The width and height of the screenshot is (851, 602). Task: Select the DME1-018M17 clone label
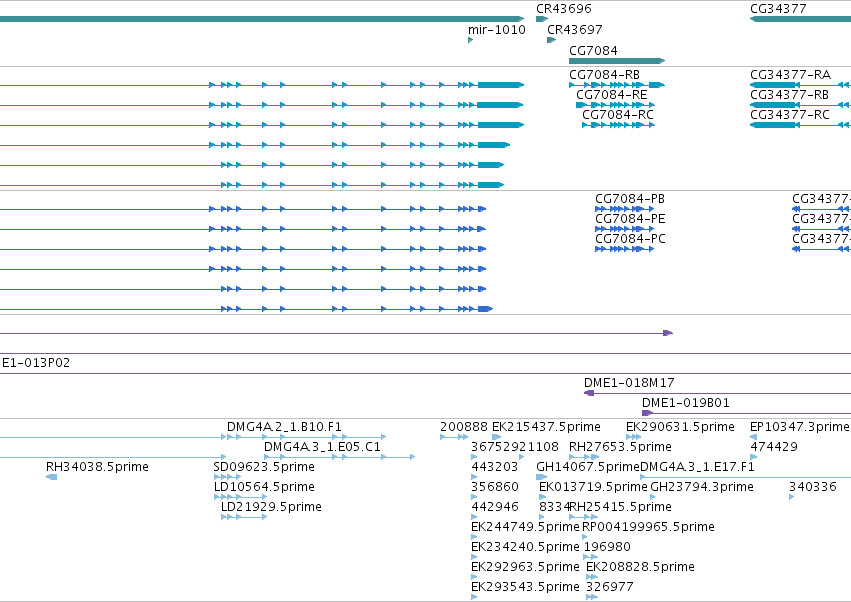pyautogui.click(x=629, y=383)
